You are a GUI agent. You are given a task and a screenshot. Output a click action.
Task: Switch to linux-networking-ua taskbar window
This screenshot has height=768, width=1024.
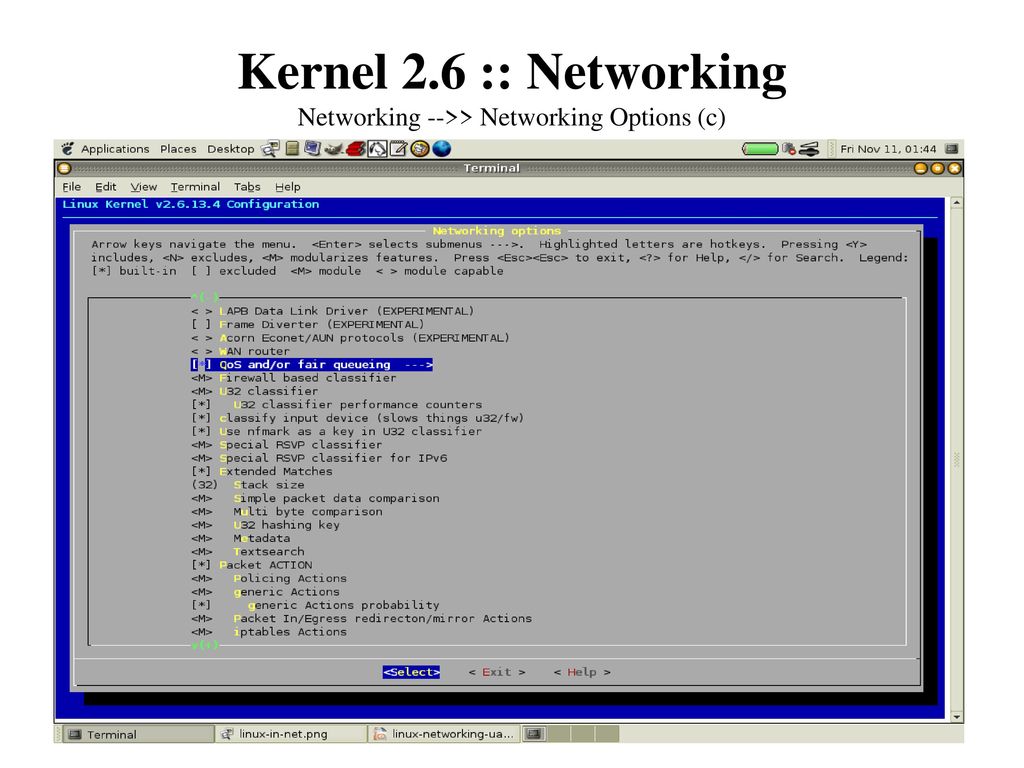[444, 734]
